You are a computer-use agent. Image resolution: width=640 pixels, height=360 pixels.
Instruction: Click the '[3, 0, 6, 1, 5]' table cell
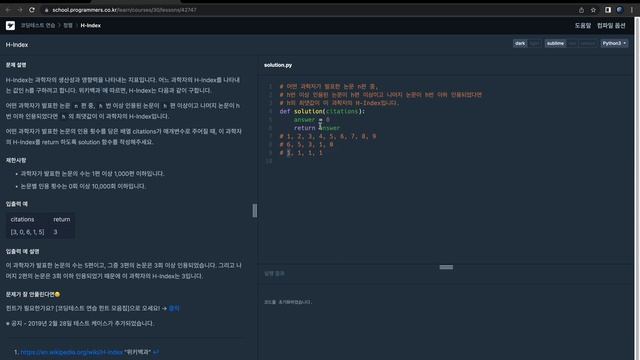[27, 232]
